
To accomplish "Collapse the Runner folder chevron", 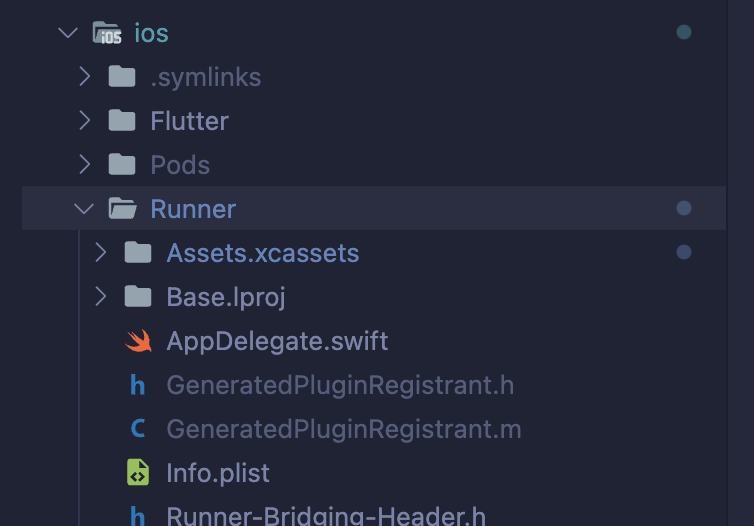I will (85, 209).
